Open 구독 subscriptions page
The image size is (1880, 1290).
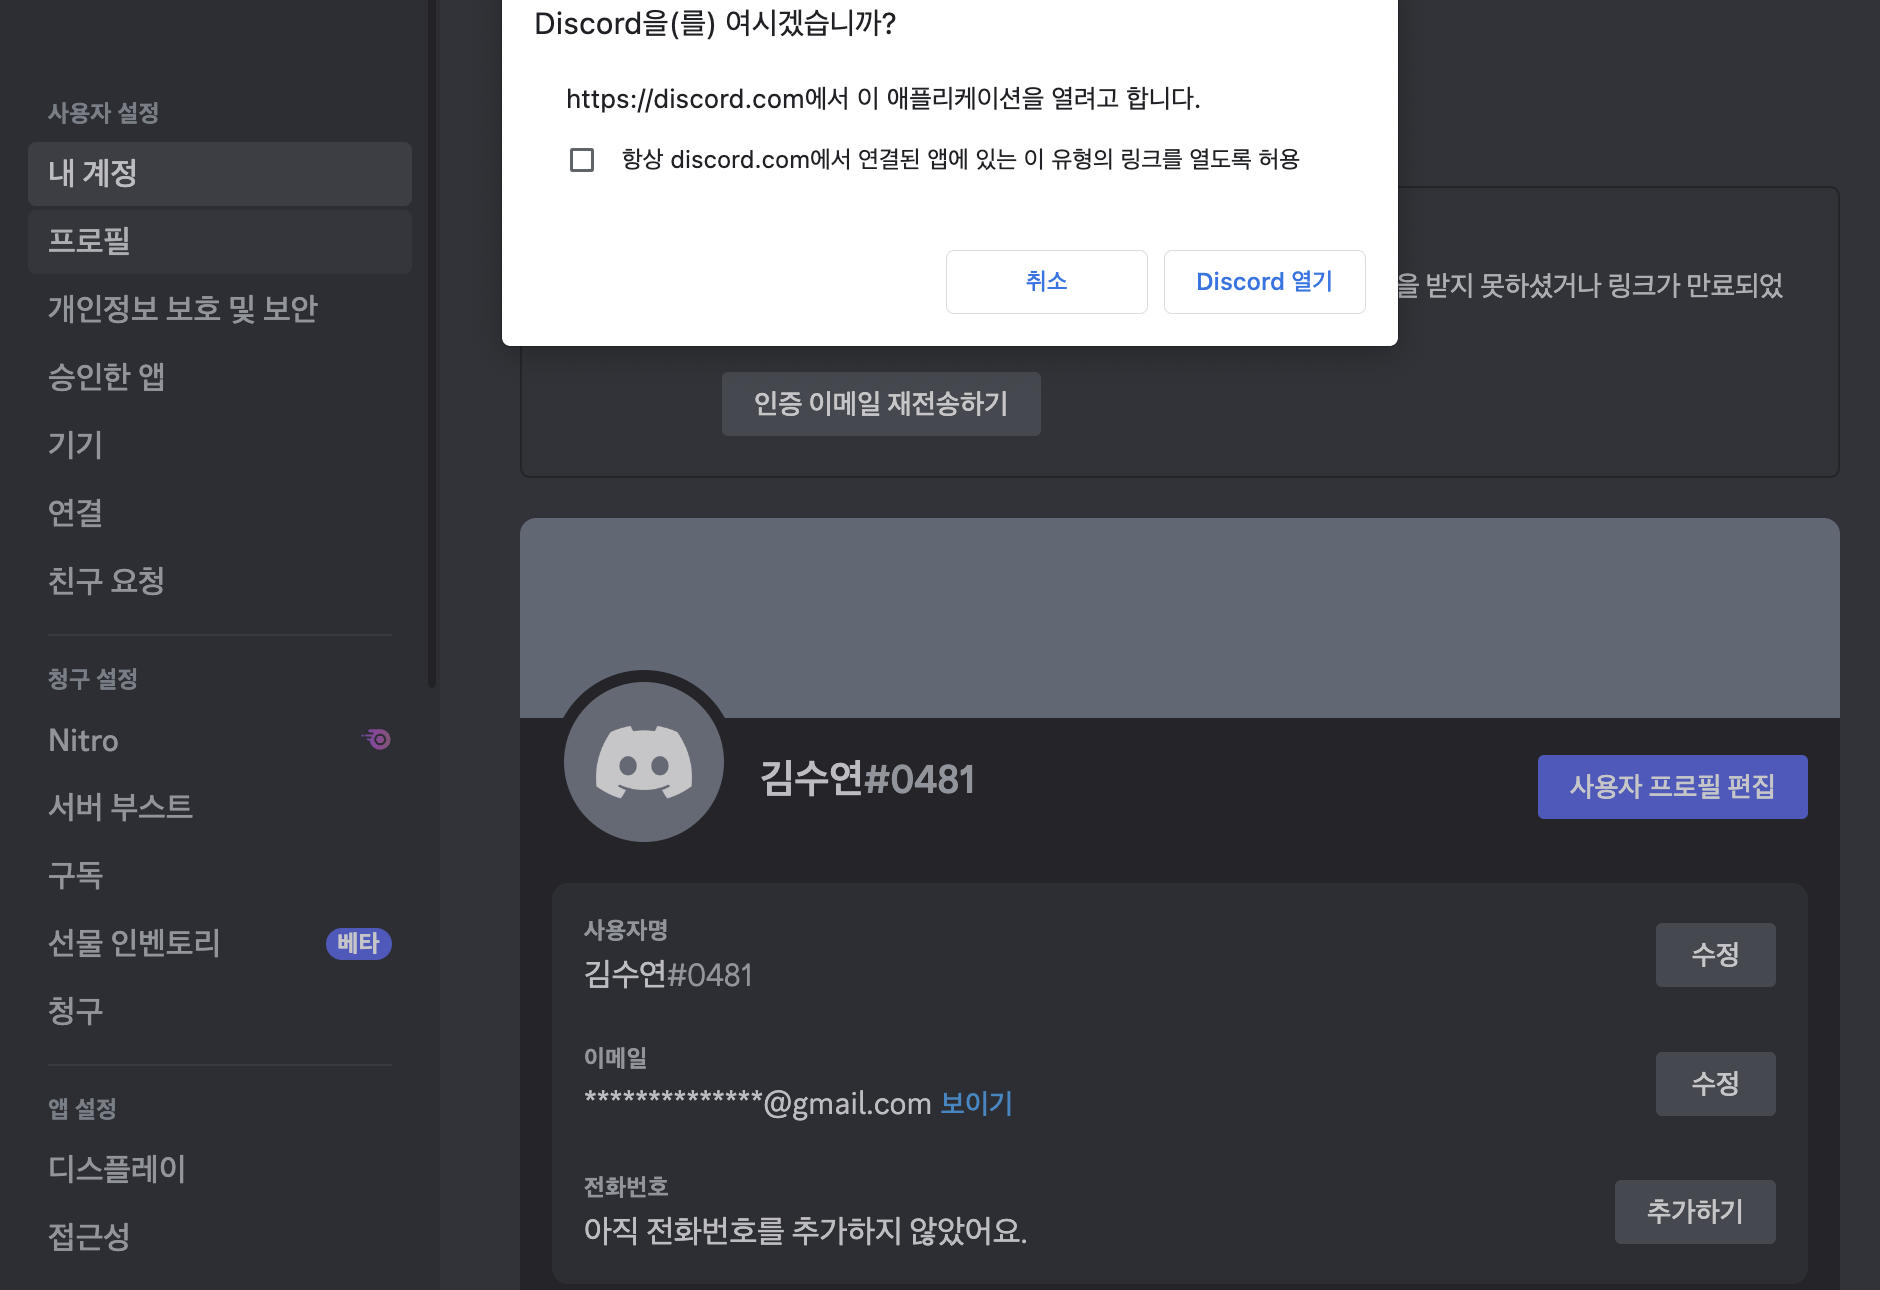[220, 875]
